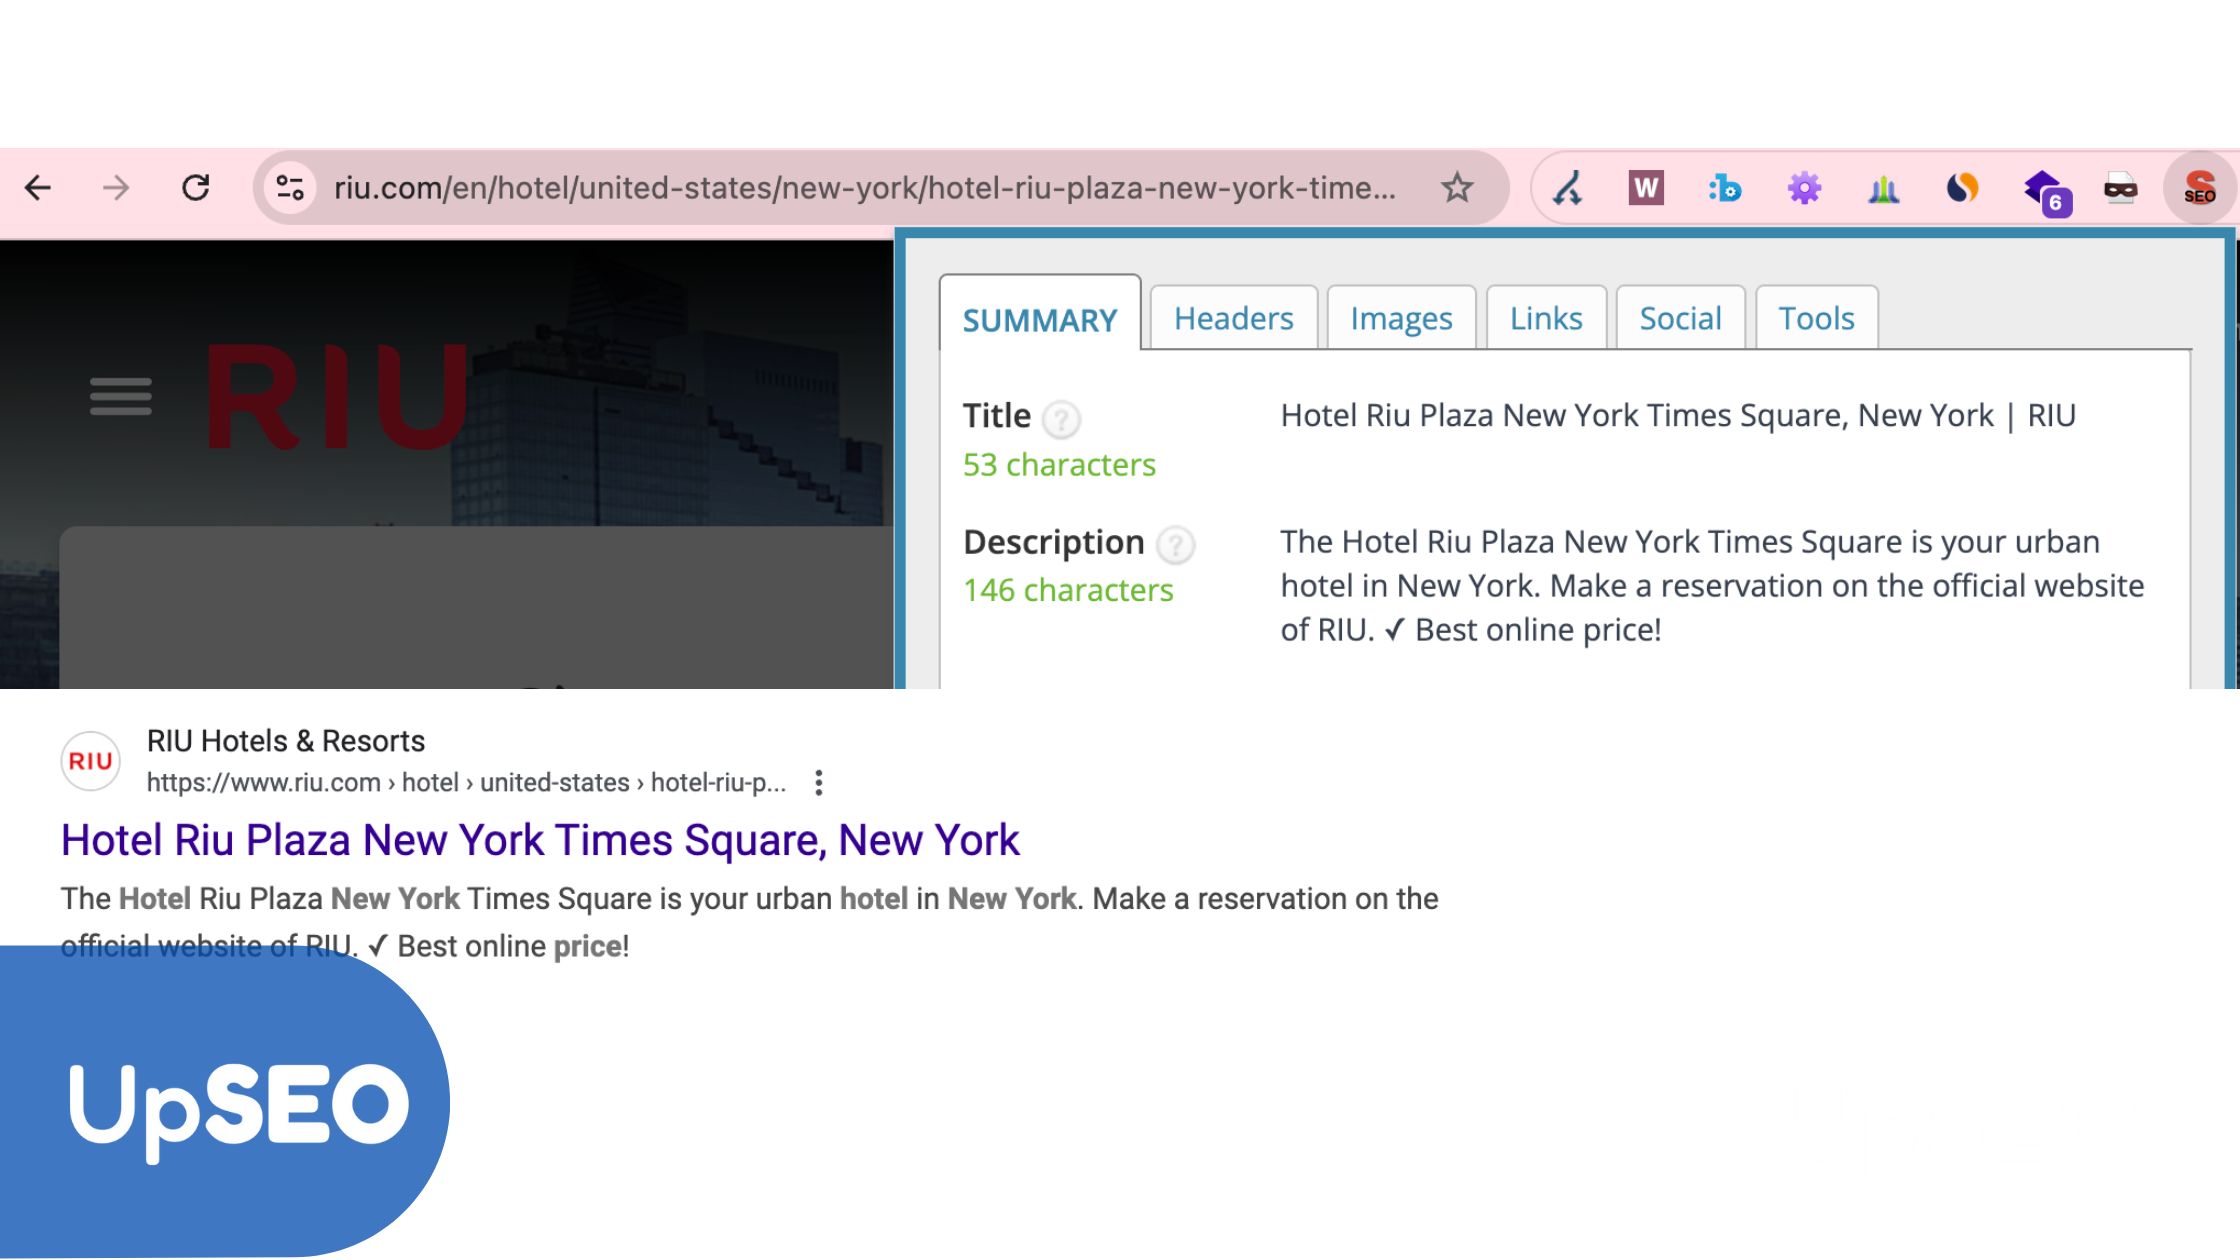Image resolution: width=2240 pixels, height=1260 pixels.
Task: Click the RIU favicon in search result
Action: [91, 761]
